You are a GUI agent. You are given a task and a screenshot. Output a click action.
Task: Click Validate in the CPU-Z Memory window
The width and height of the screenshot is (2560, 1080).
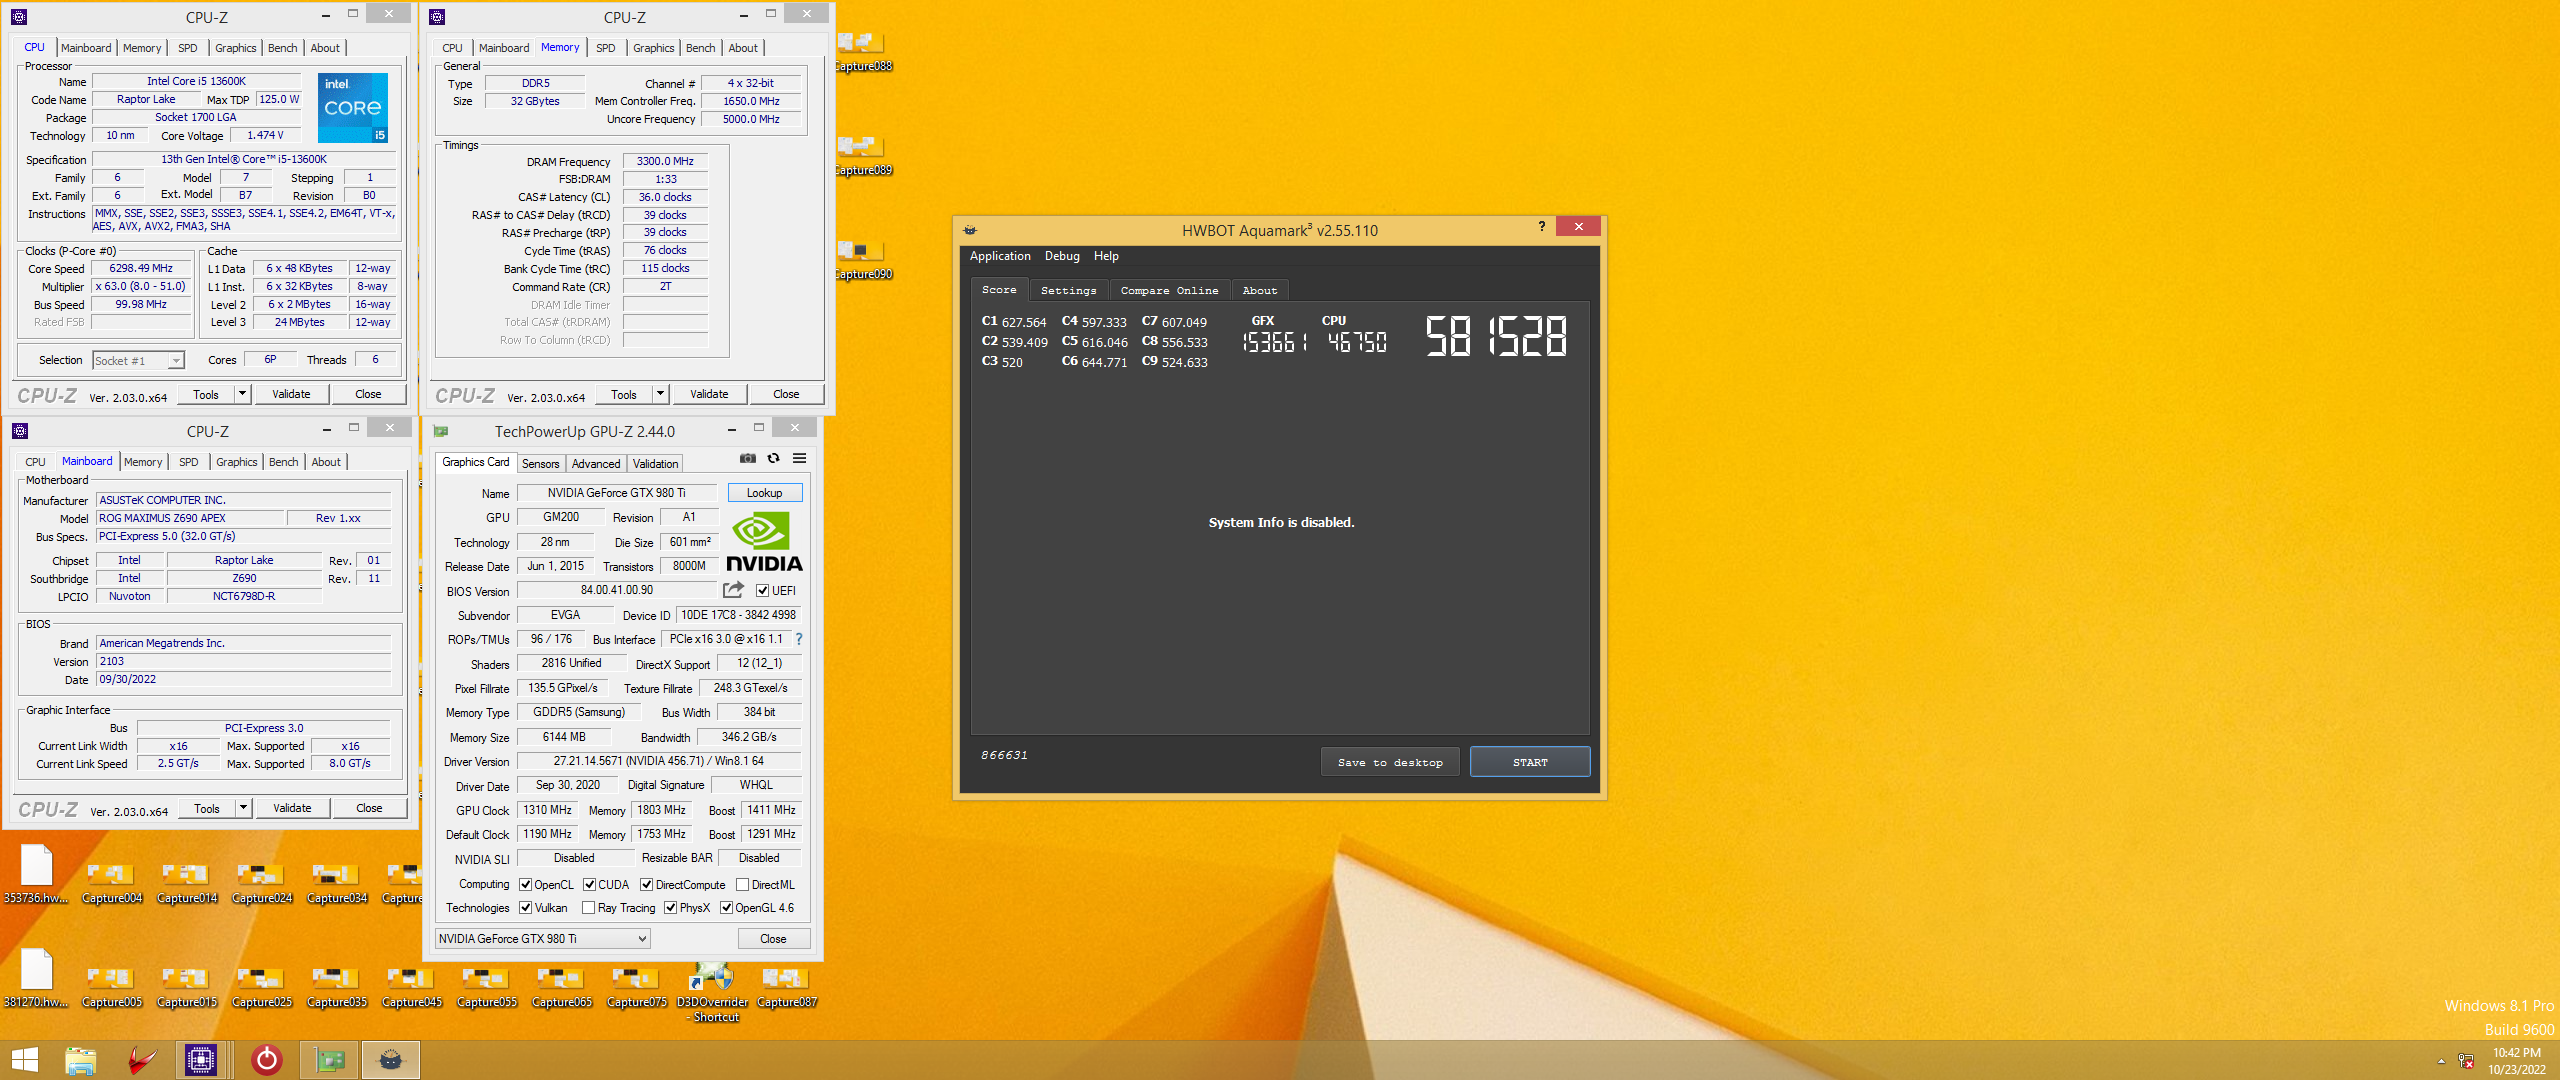[x=709, y=394]
